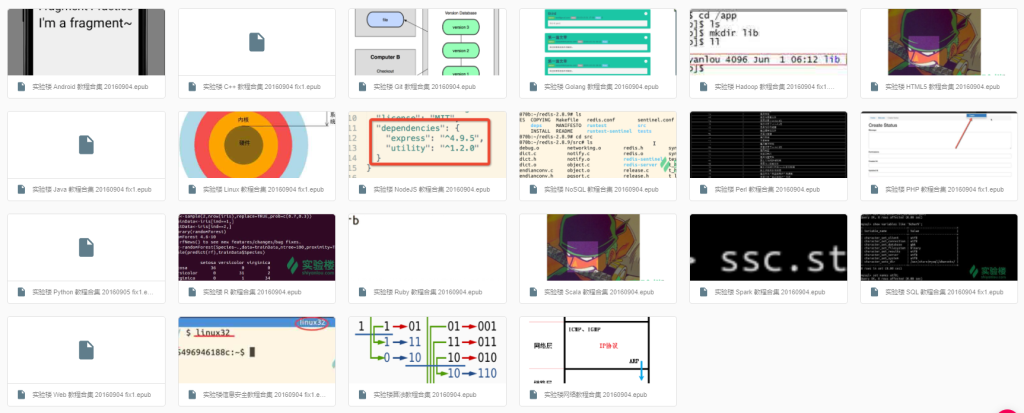Select file name '实验楼 Linux 教程合集 20160904 fix1.epub'
The height and width of the screenshot is (413, 1024).
[x=263, y=190]
